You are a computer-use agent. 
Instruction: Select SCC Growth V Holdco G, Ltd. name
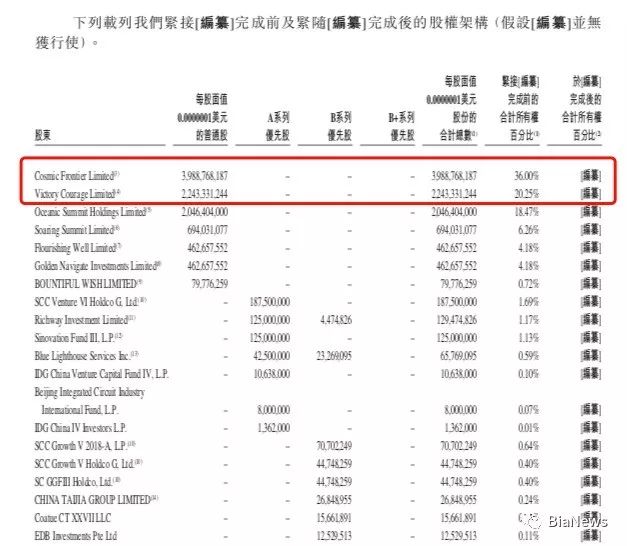tap(88, 464)
